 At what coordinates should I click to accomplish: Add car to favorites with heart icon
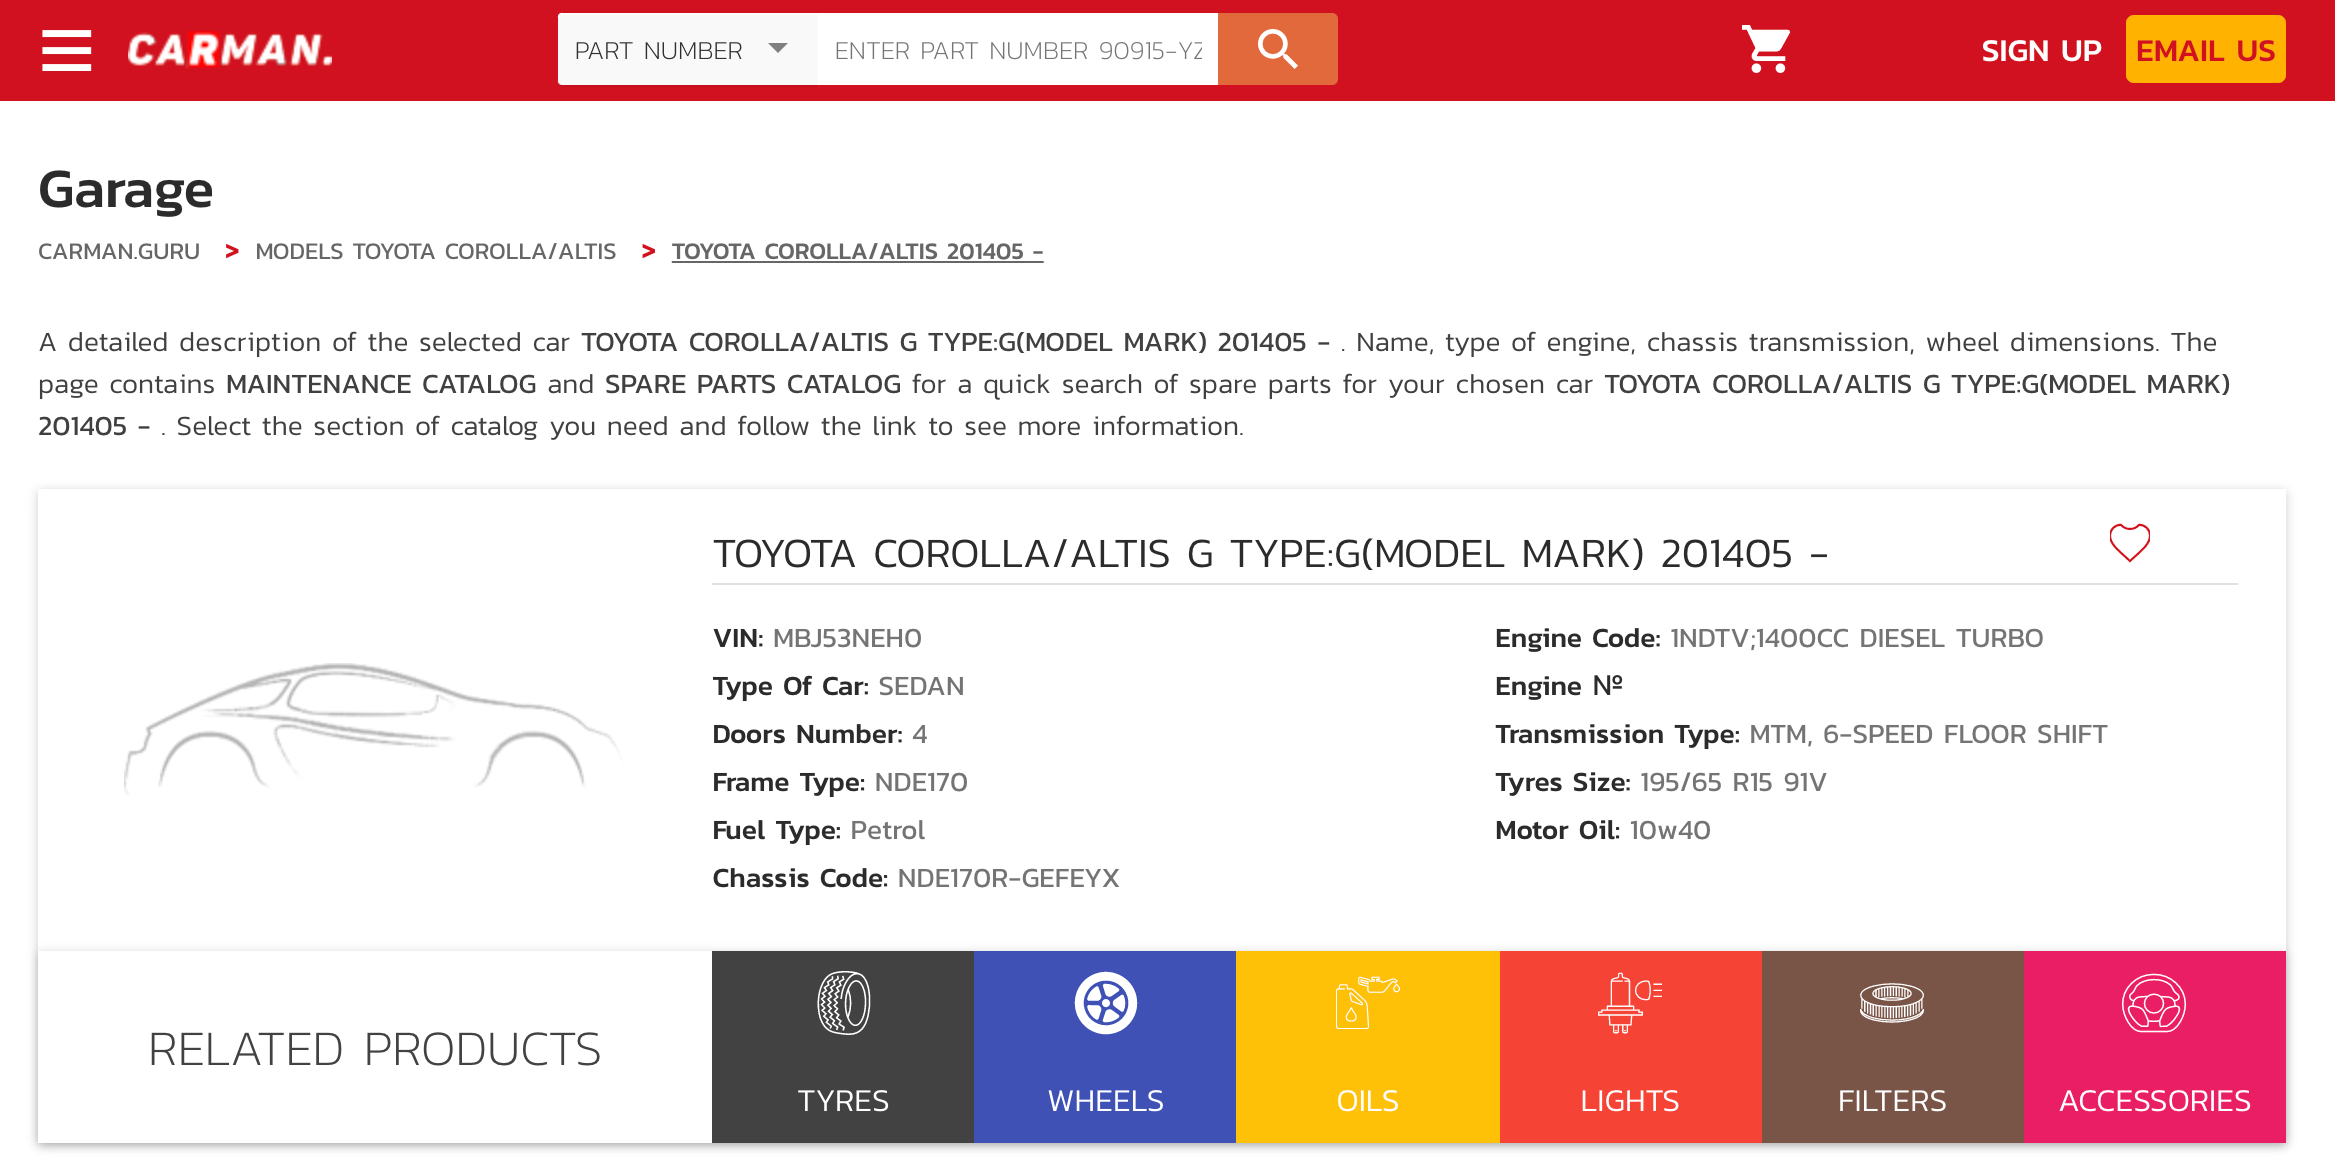click(2129, 542)
